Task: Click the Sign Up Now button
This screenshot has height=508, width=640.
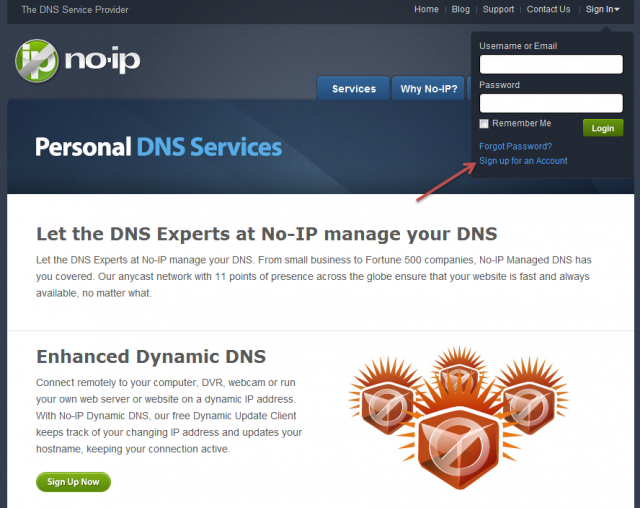Action: coord(73,482)
